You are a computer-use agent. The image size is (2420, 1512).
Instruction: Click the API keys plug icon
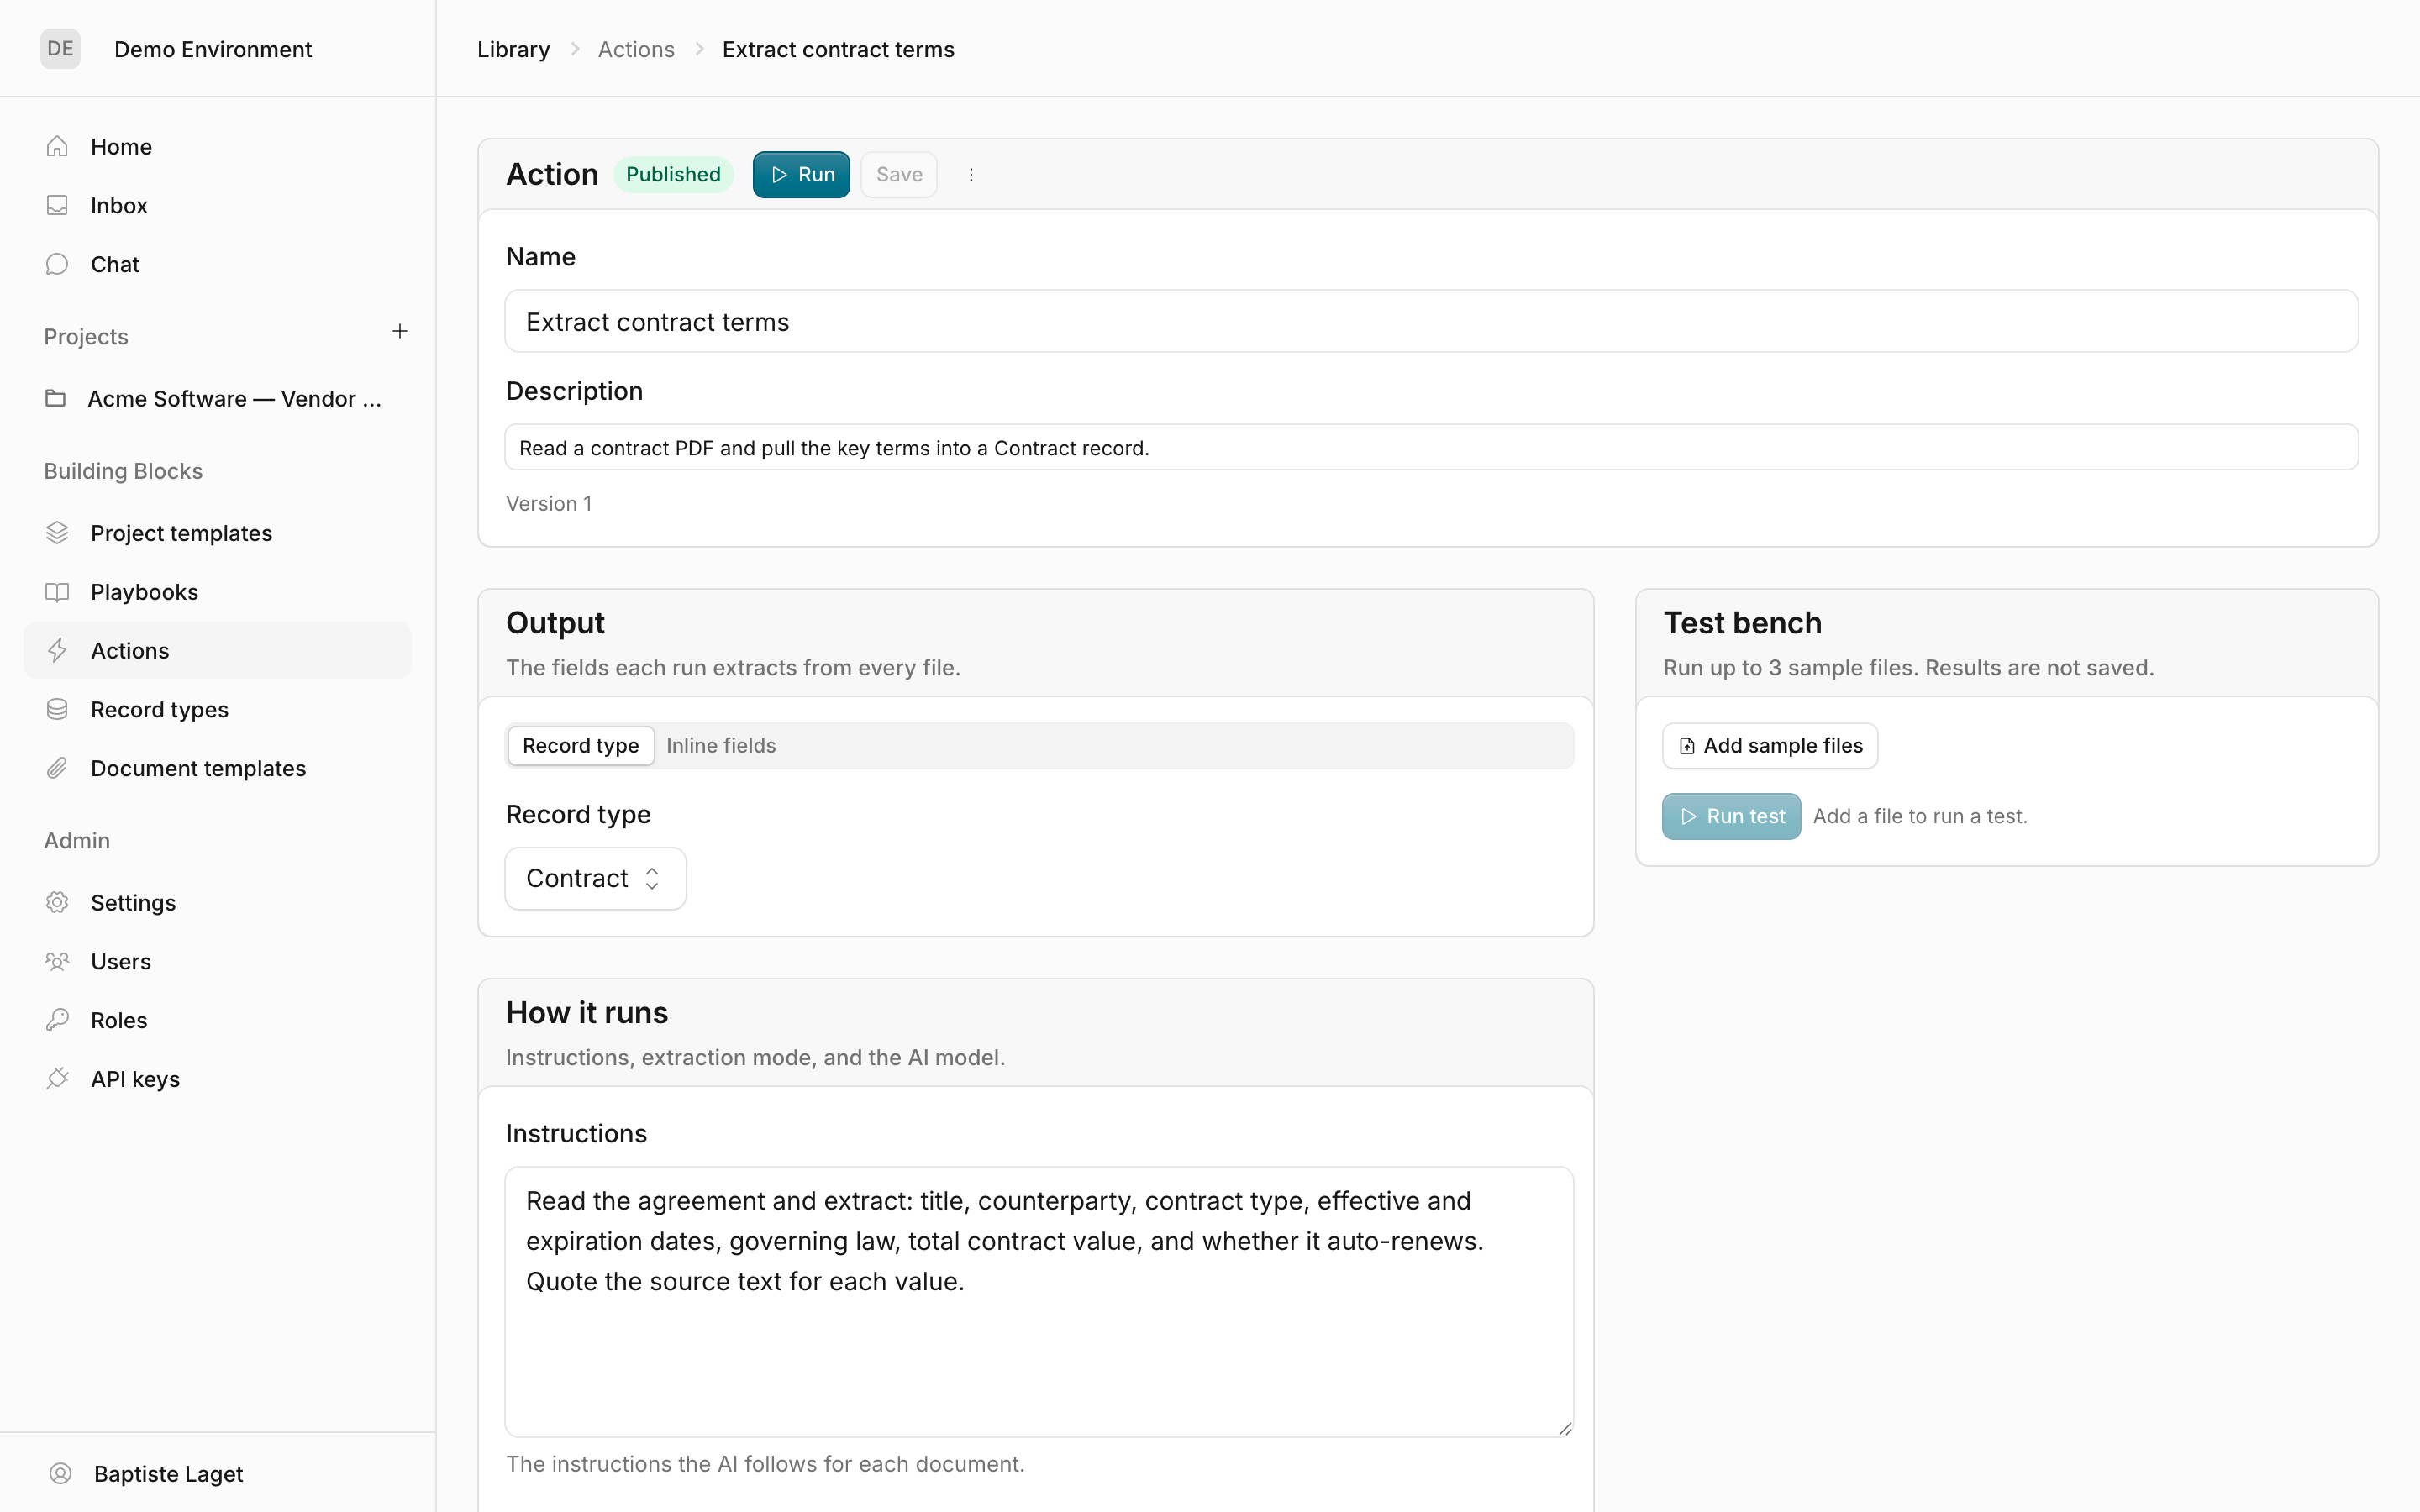(57, 1079)
